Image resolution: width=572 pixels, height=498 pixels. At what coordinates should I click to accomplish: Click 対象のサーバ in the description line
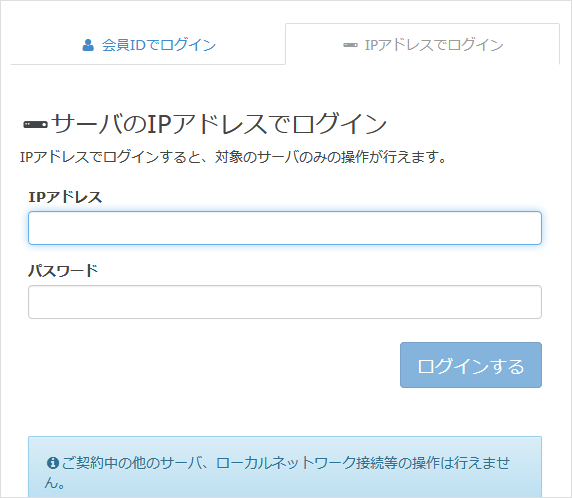[257, 157]
